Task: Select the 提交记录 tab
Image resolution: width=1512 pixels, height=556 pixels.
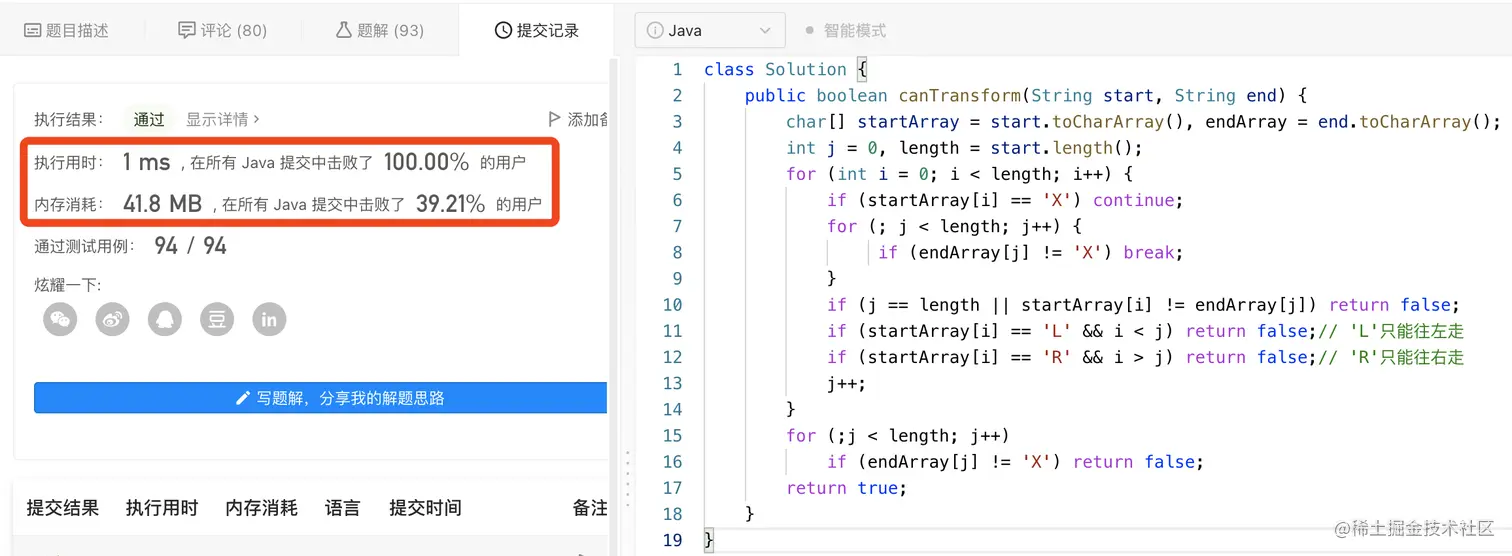Action: pos(537,30)
